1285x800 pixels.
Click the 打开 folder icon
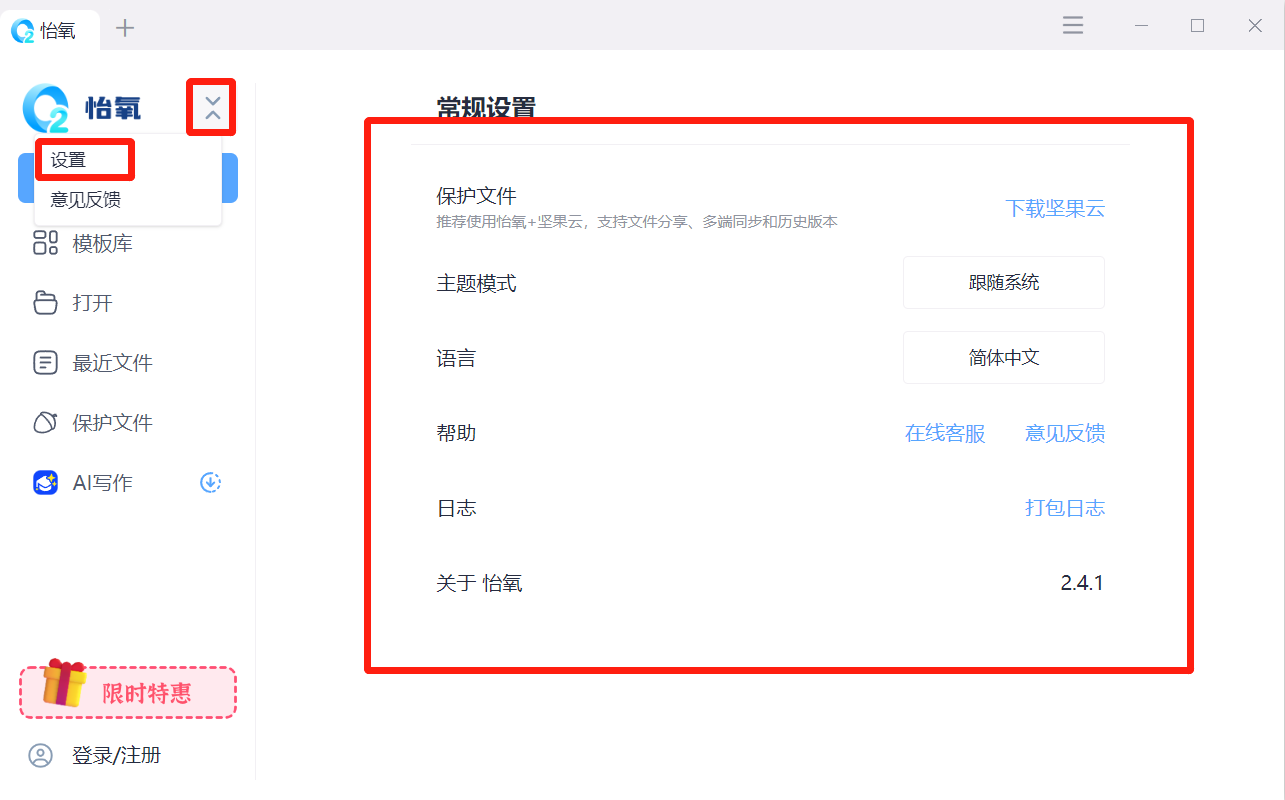pos(45,303)
